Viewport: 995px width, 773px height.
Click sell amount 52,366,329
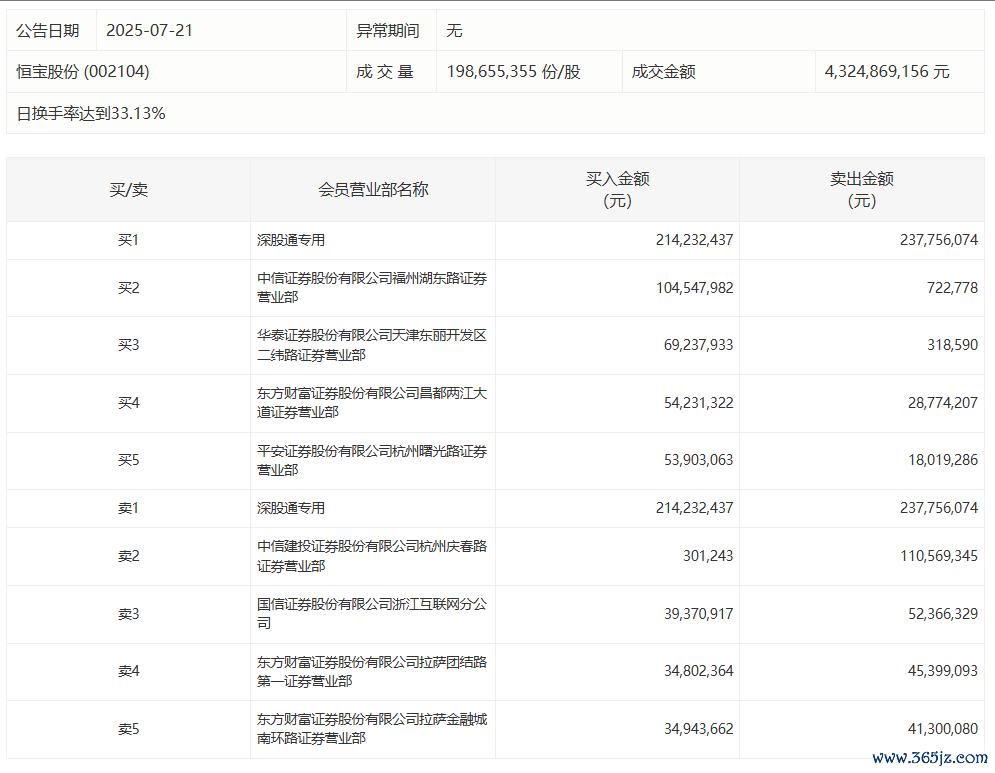pos(942,614)
